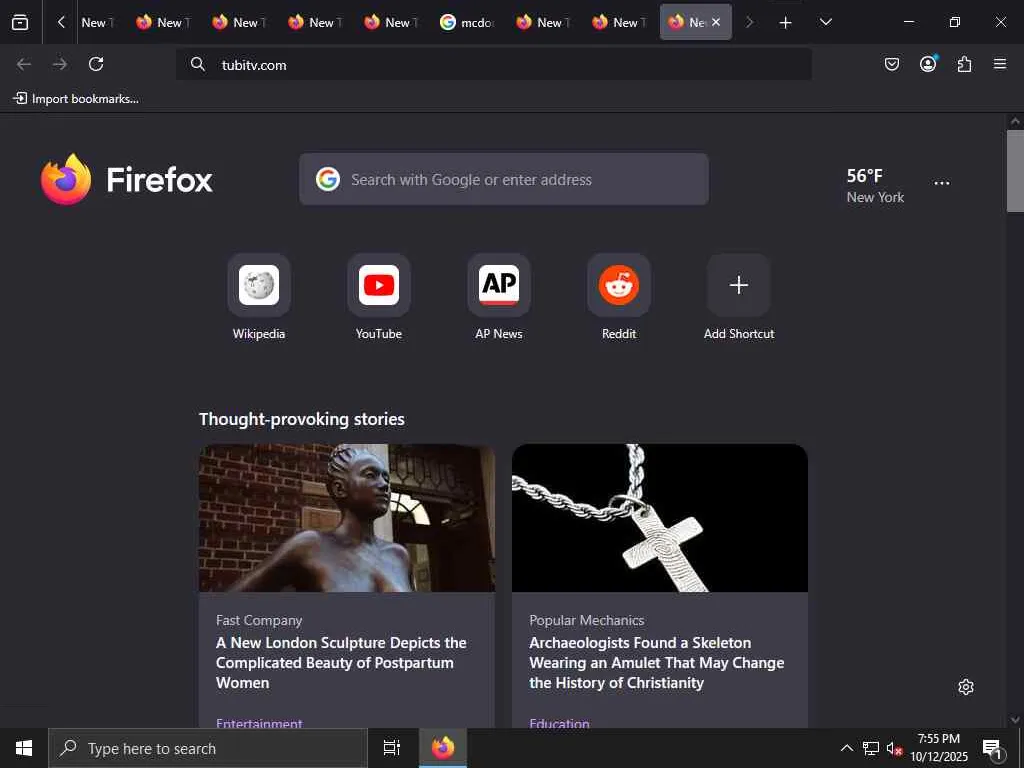Open the AP News shortcut
Viewport: 1024px width, 768px height.
499,297
